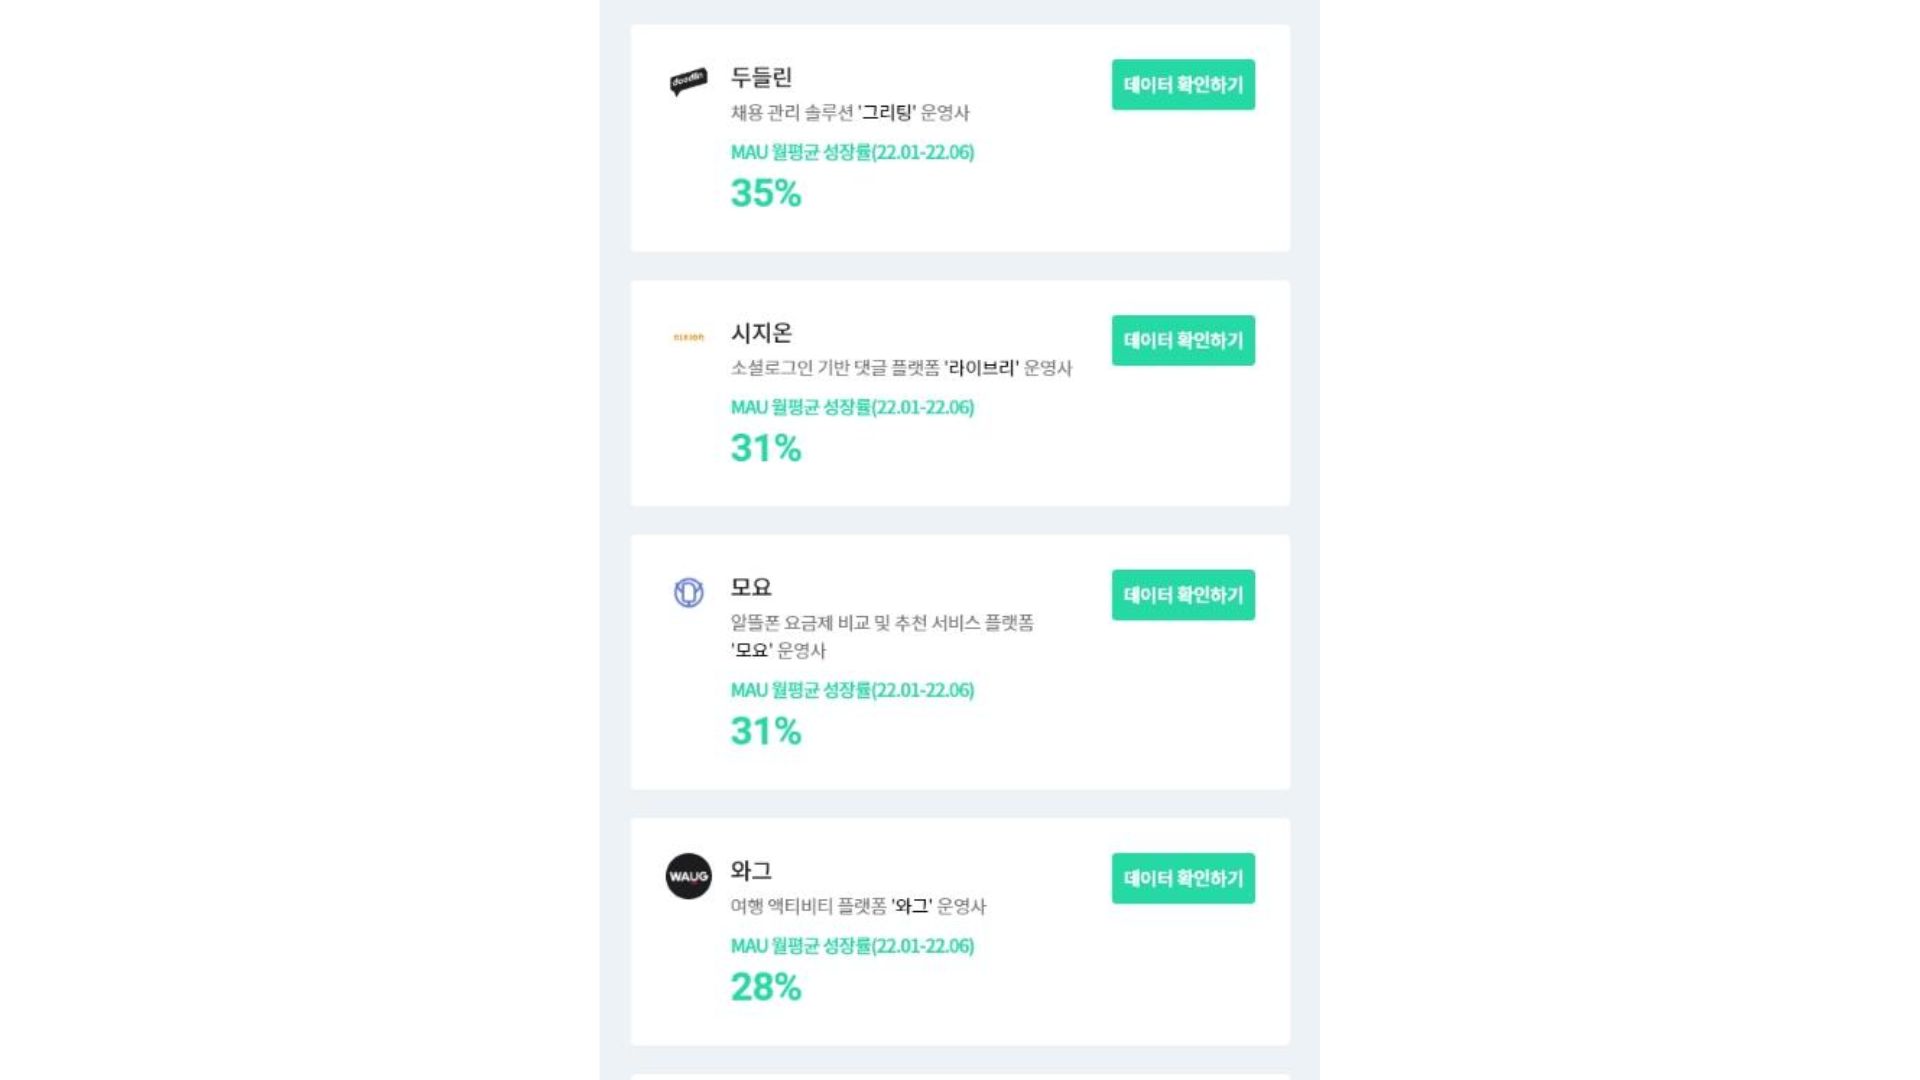Screen dimensions: 1920x1080
Task: Click the '라이브리' 운영사 description text
Action: [901, 368]
